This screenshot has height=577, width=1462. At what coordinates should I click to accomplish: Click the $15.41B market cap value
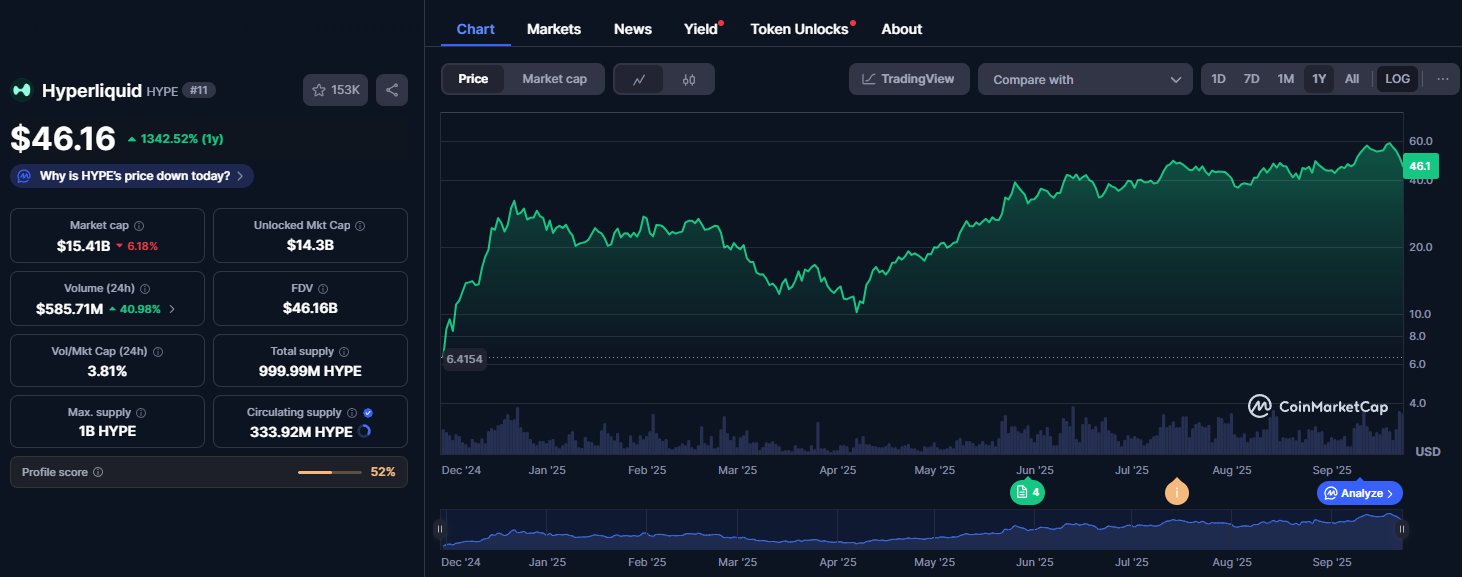(x=83, y=245)
